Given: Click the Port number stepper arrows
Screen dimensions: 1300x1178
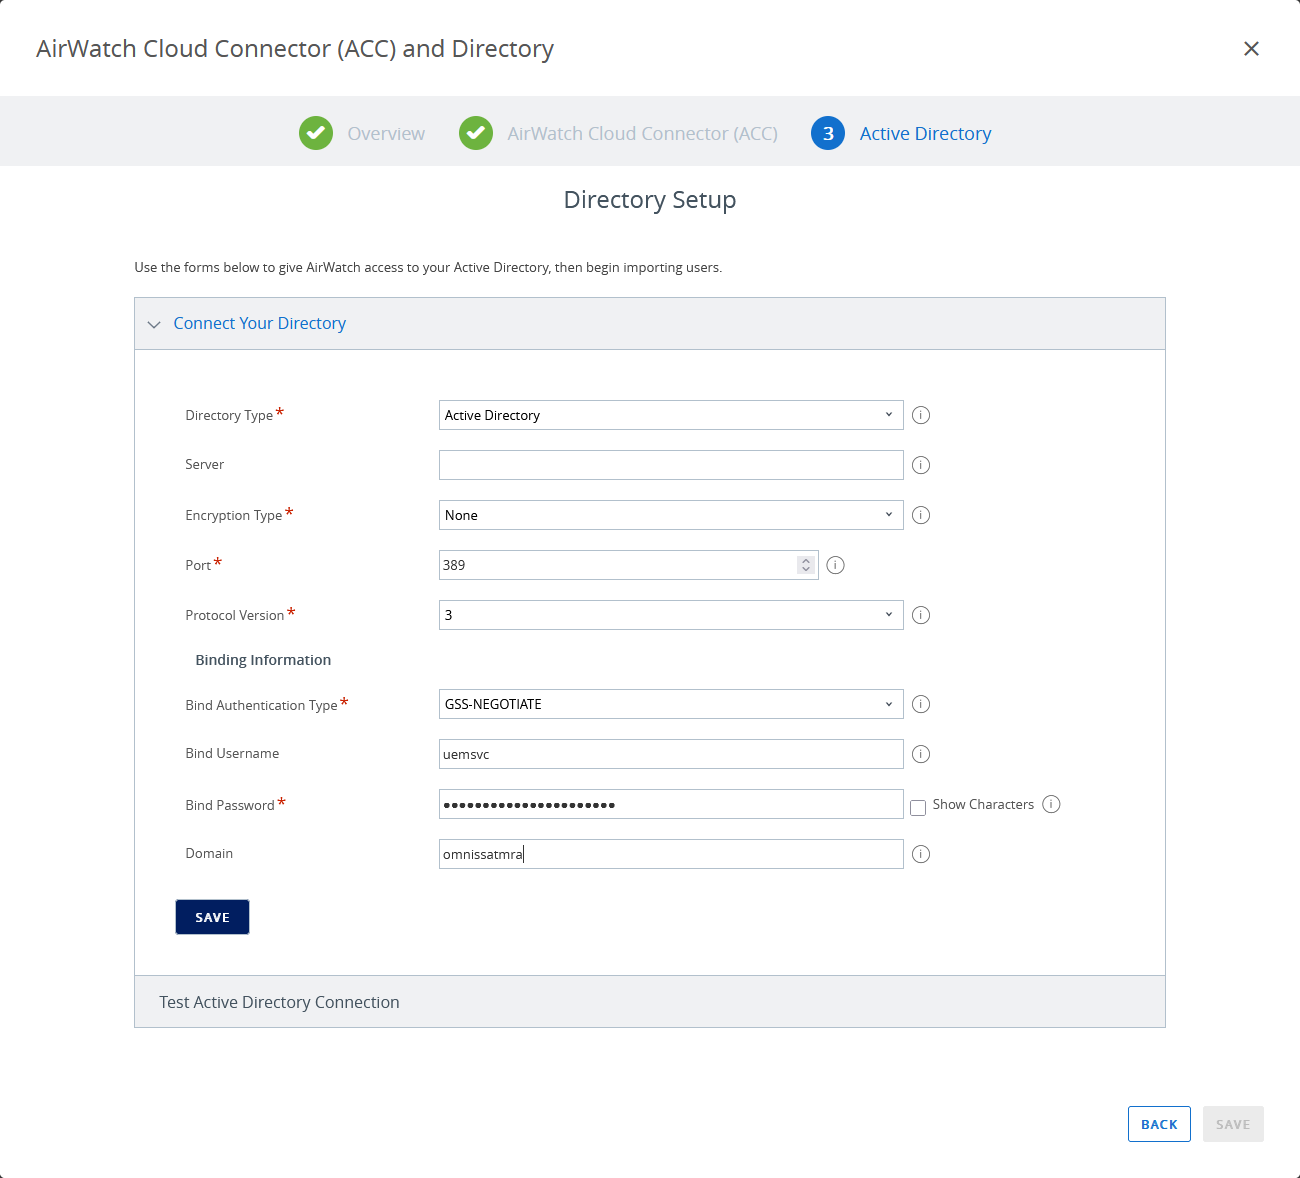Looking at the screenshot, I should click(806, 565).
